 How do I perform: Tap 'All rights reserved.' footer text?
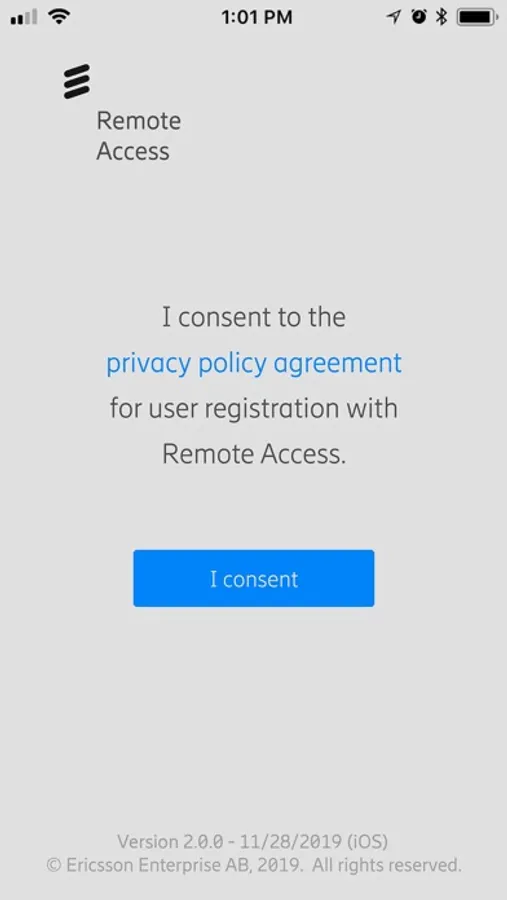(388, 864)
